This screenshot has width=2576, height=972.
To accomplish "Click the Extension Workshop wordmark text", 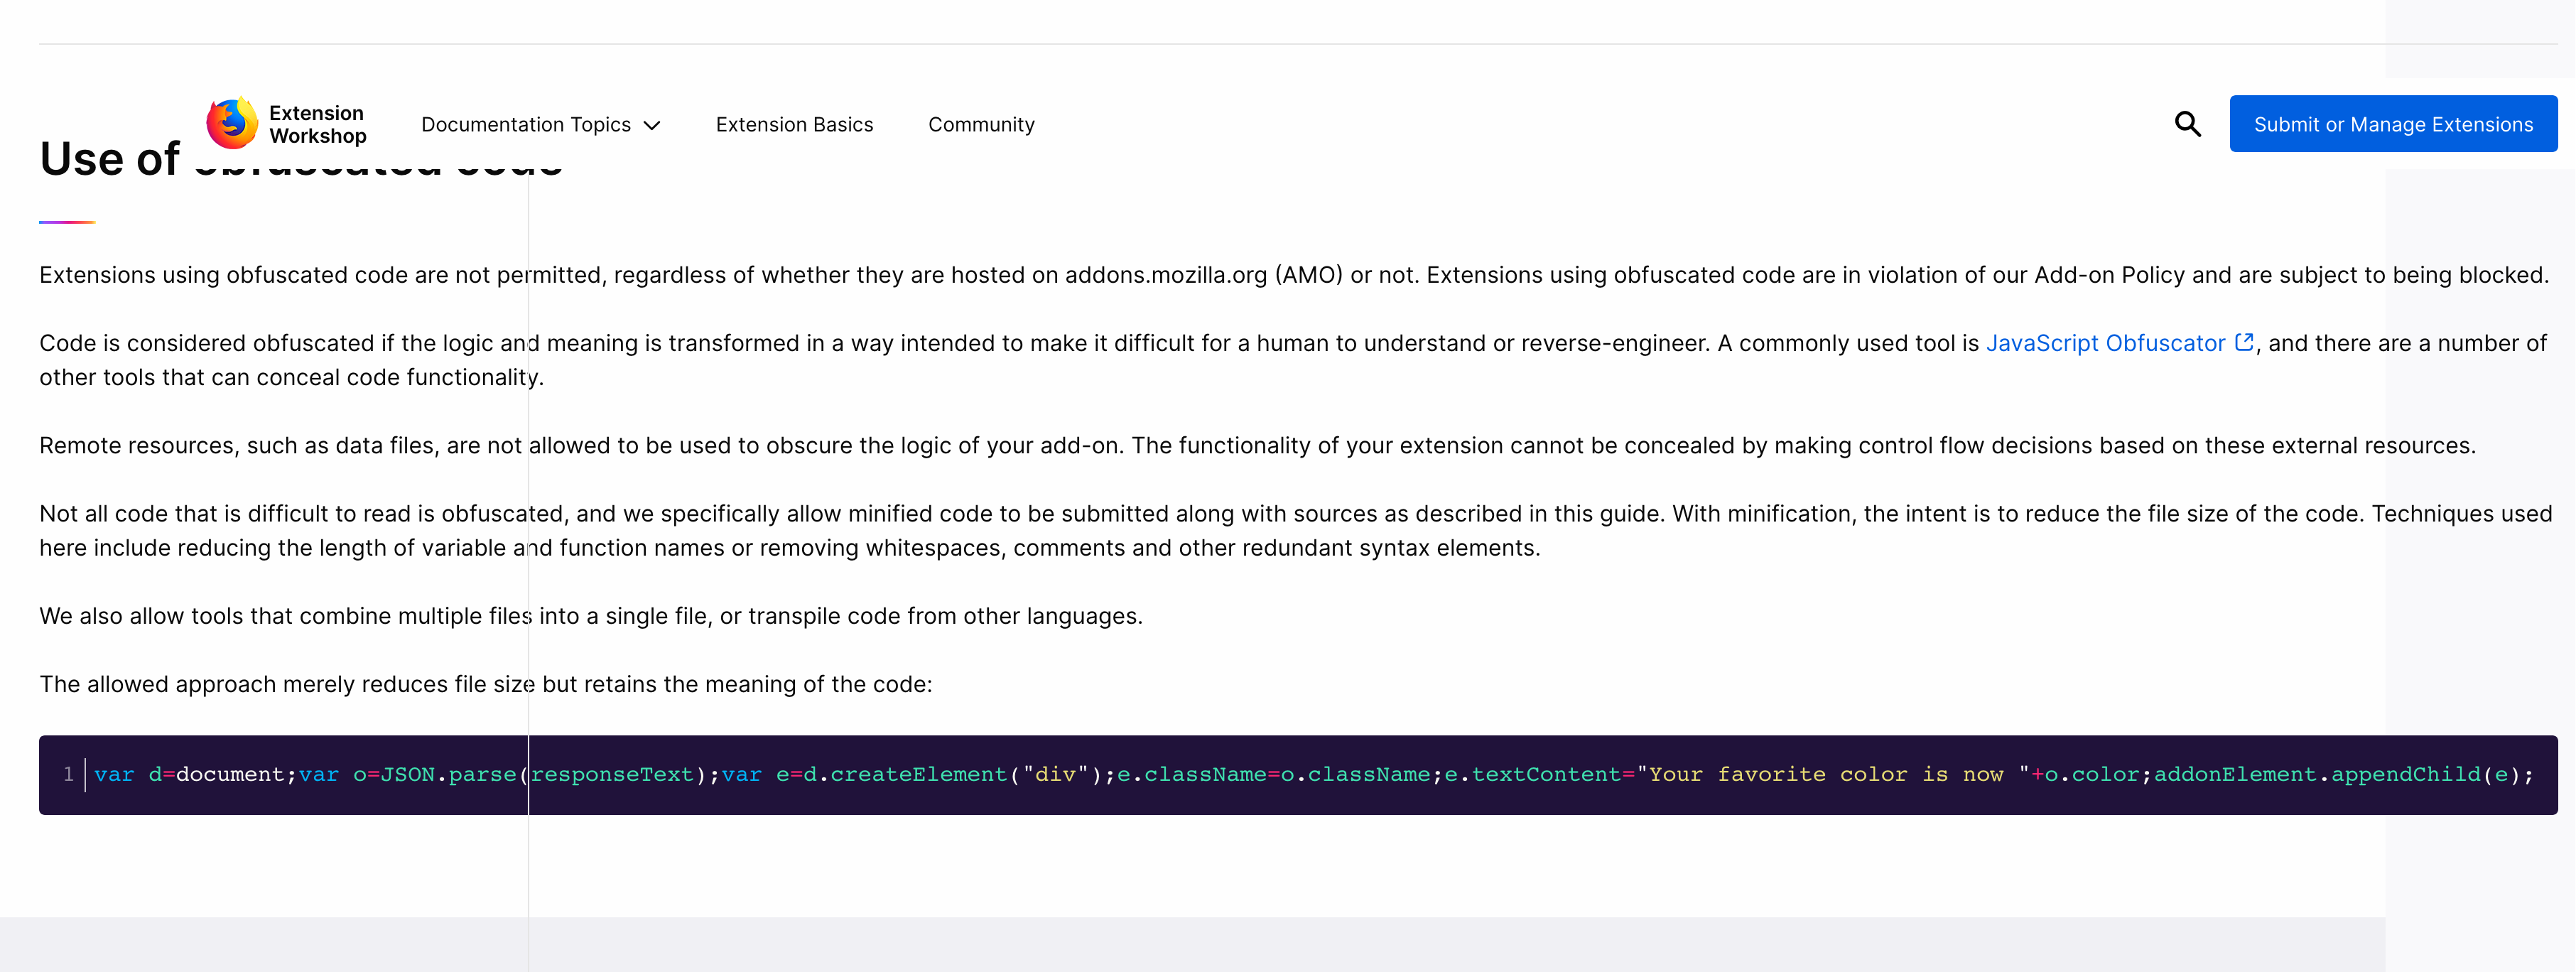I will pos(317,124).
